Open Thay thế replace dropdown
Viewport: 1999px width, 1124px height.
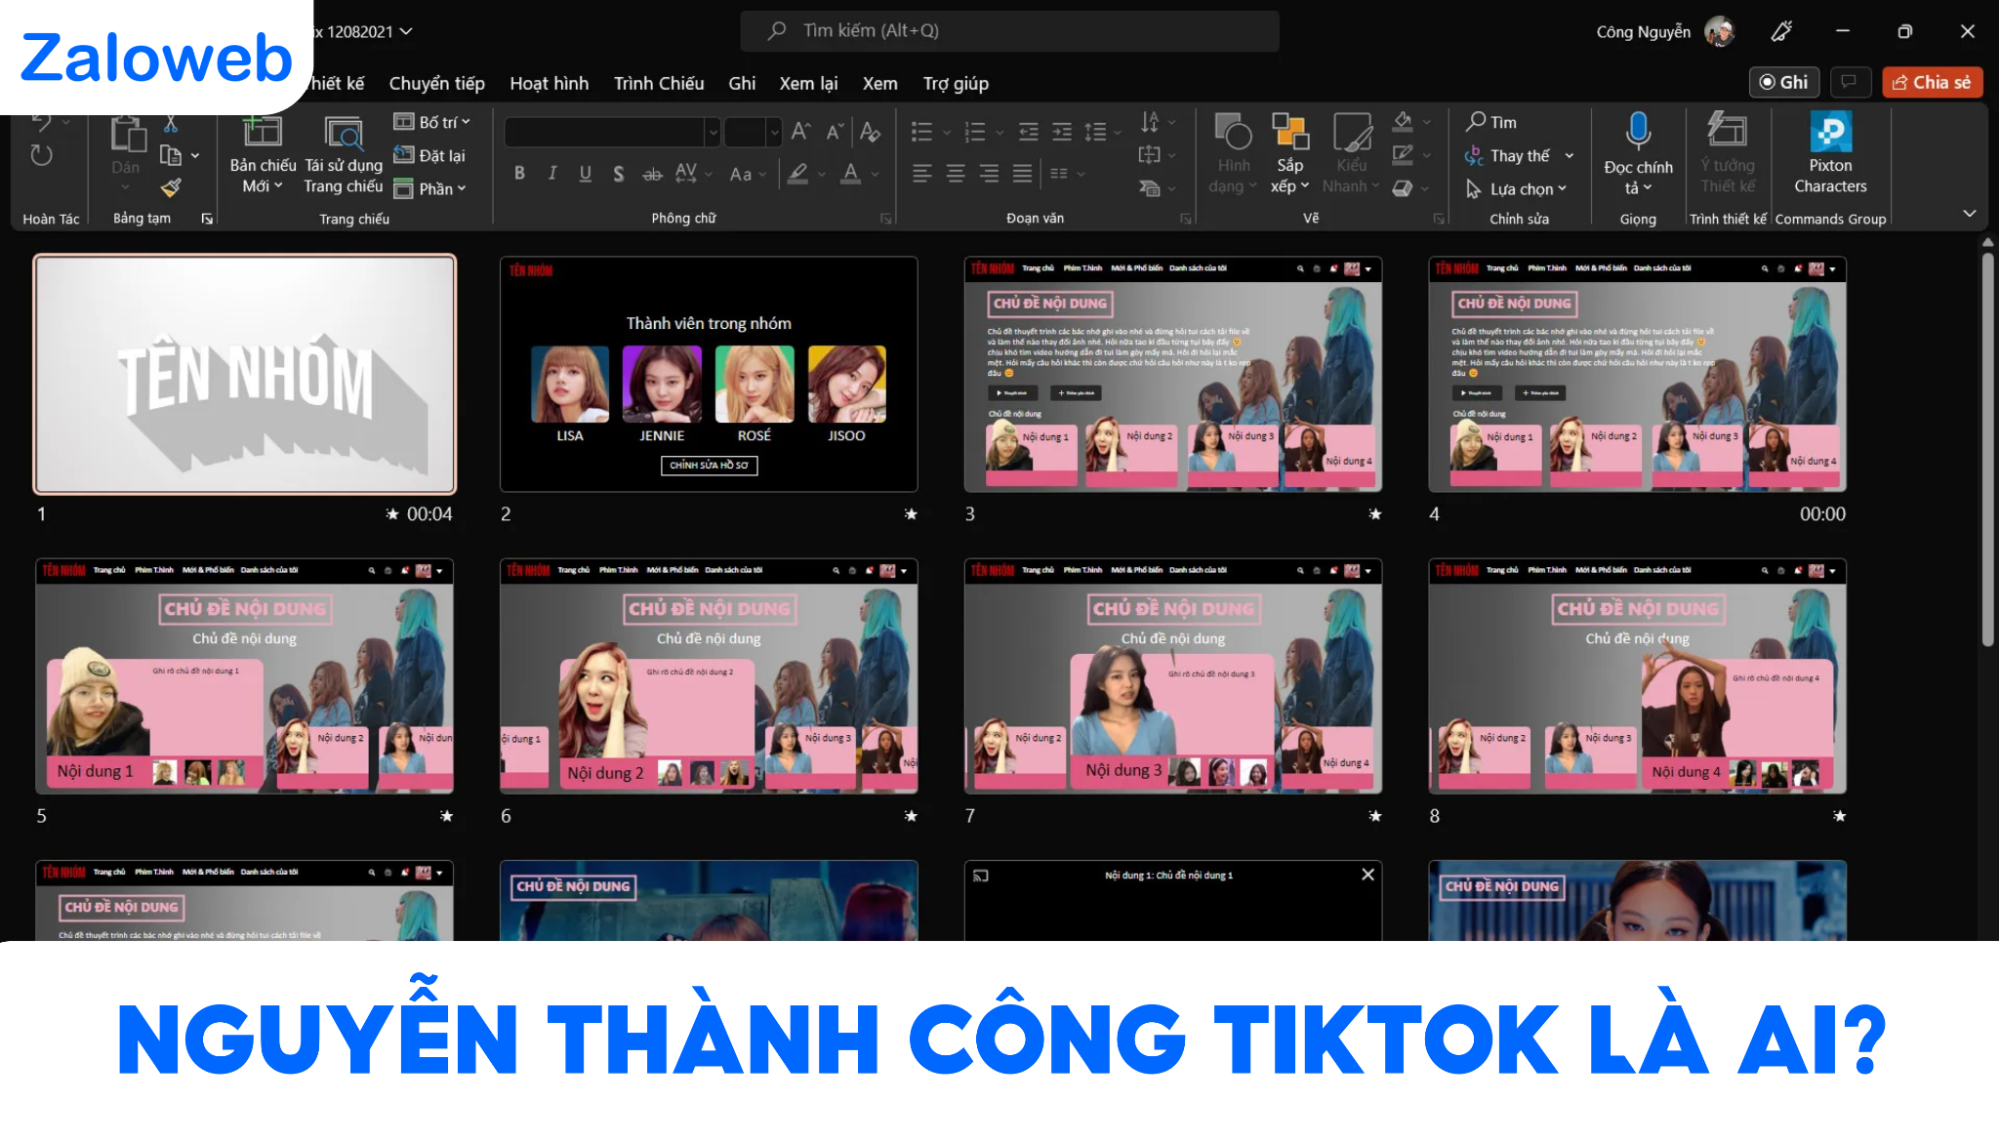coord(1520,156)
